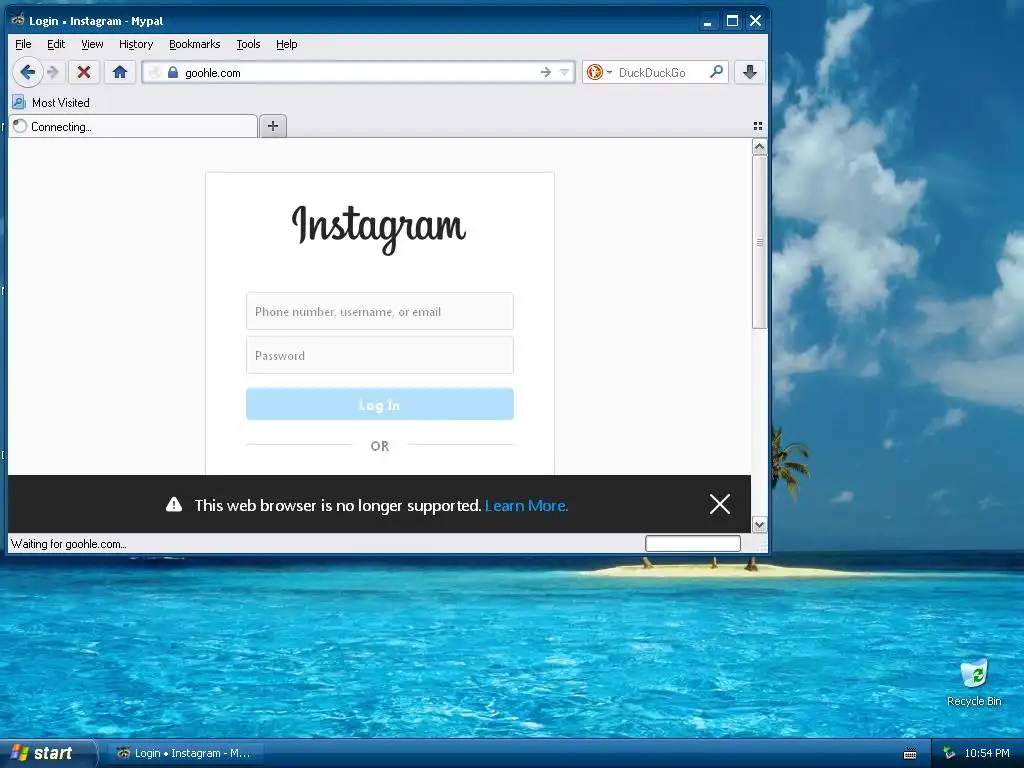Maximize the Mypal browser window
The height and width of the screenshot is (768, 1024).
(x=732, y=21)
